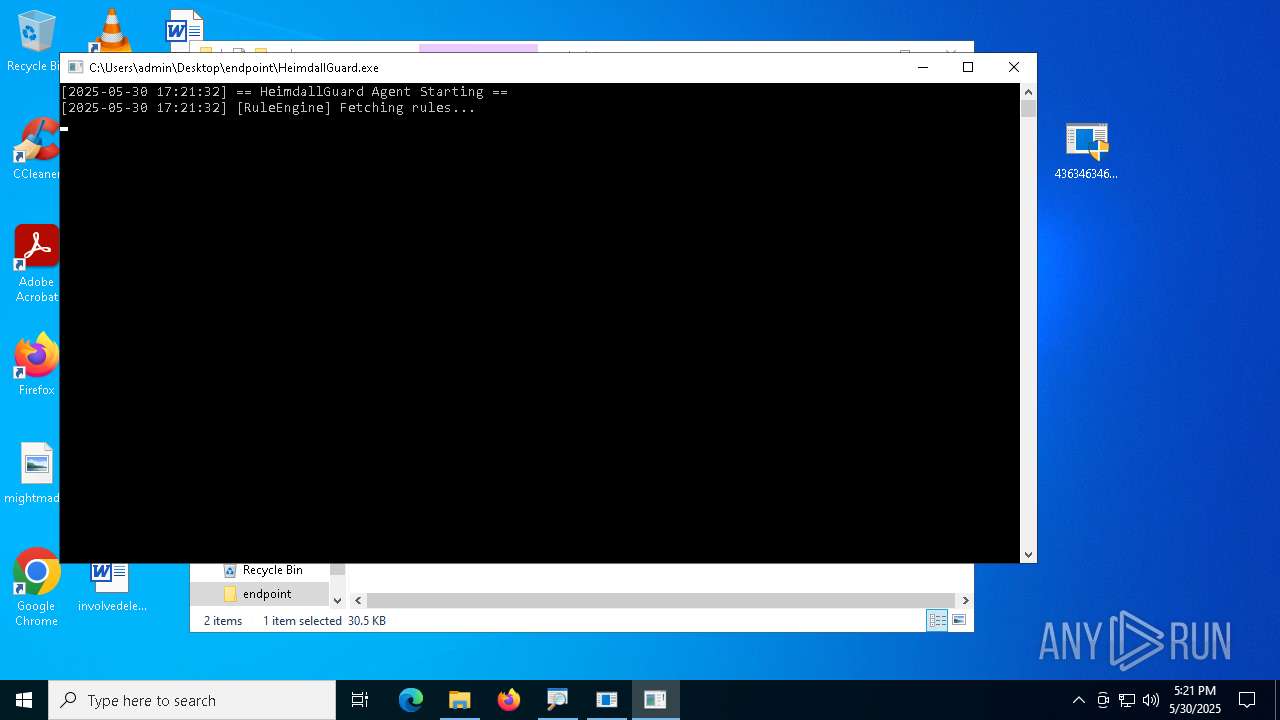Click console scrollbar up arrow
The image size is (1280, 720).
click(1028, 91)
